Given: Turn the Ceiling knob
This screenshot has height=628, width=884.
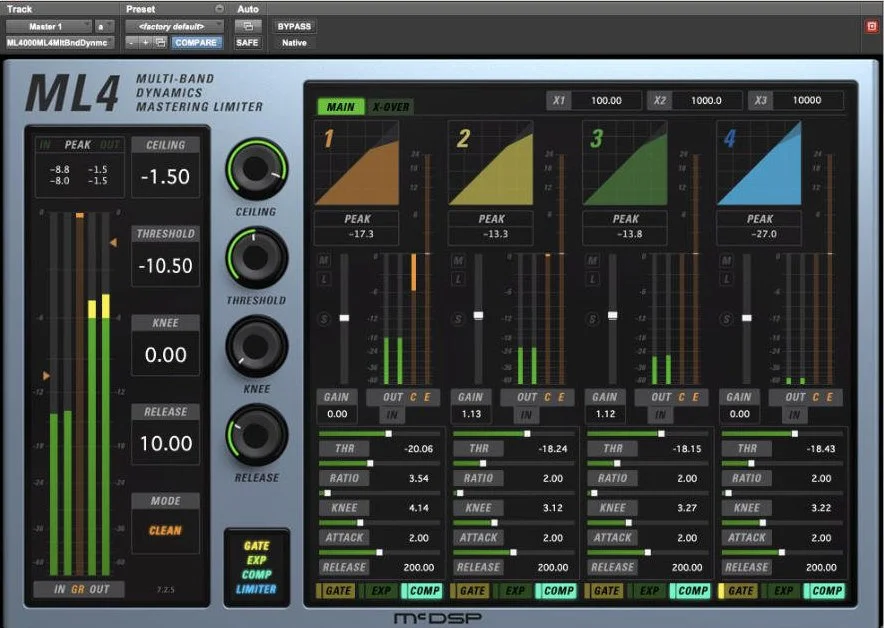Looking at the screenshot, I should (257, 168).
